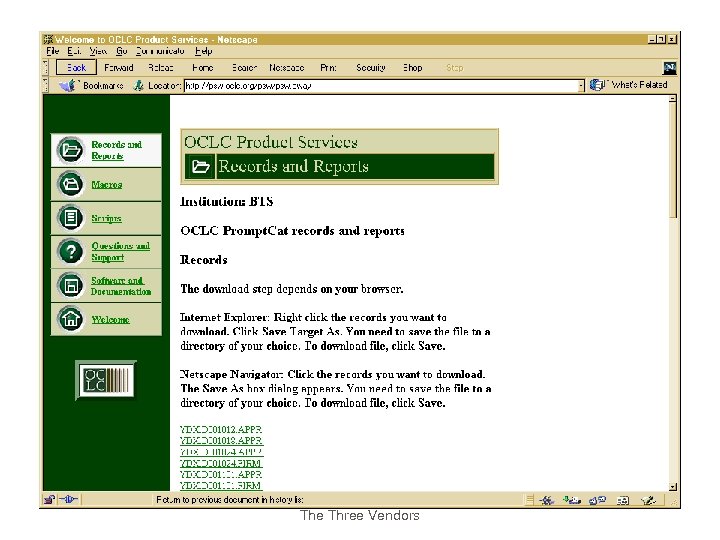Open Mail inbox from component bar icon
This screenshot has height=540, width=720.
(572, 500)
